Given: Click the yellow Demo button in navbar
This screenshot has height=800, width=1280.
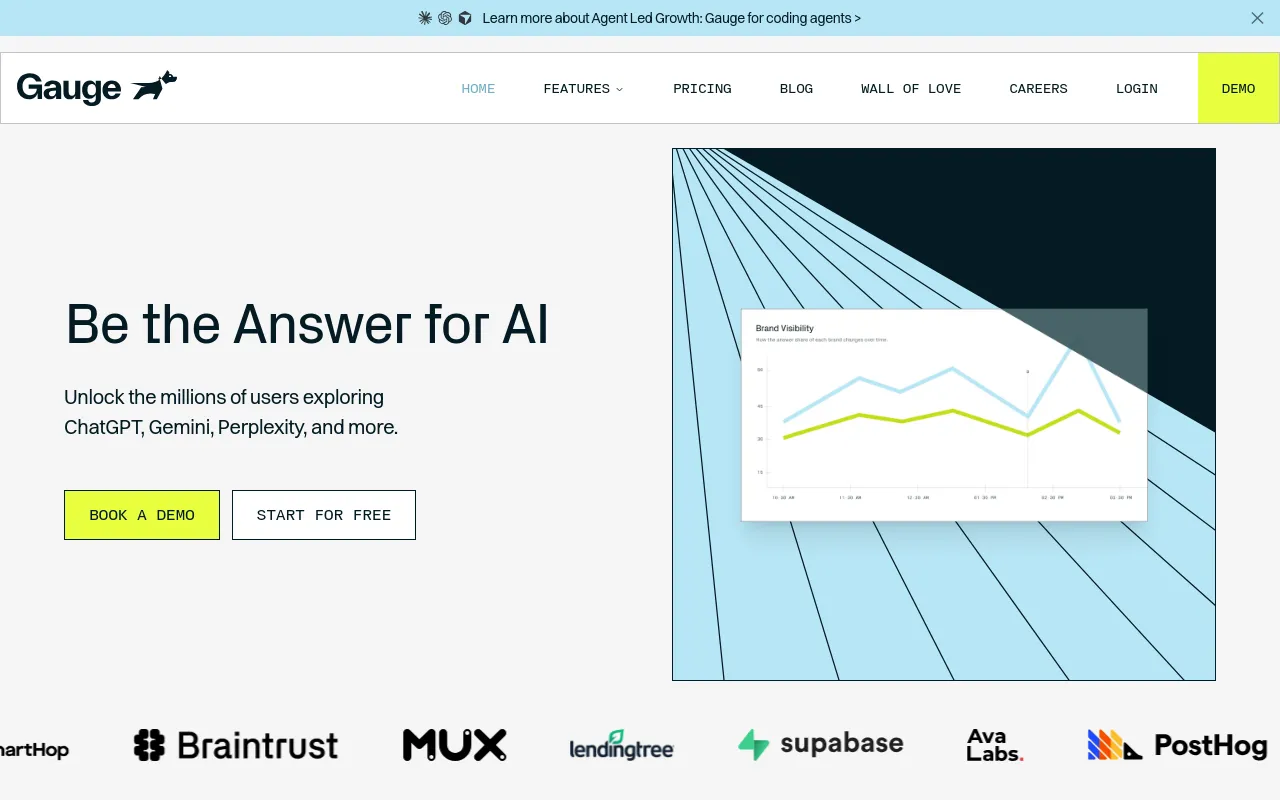Looking at the screenshot, I should pos(1238,88).
